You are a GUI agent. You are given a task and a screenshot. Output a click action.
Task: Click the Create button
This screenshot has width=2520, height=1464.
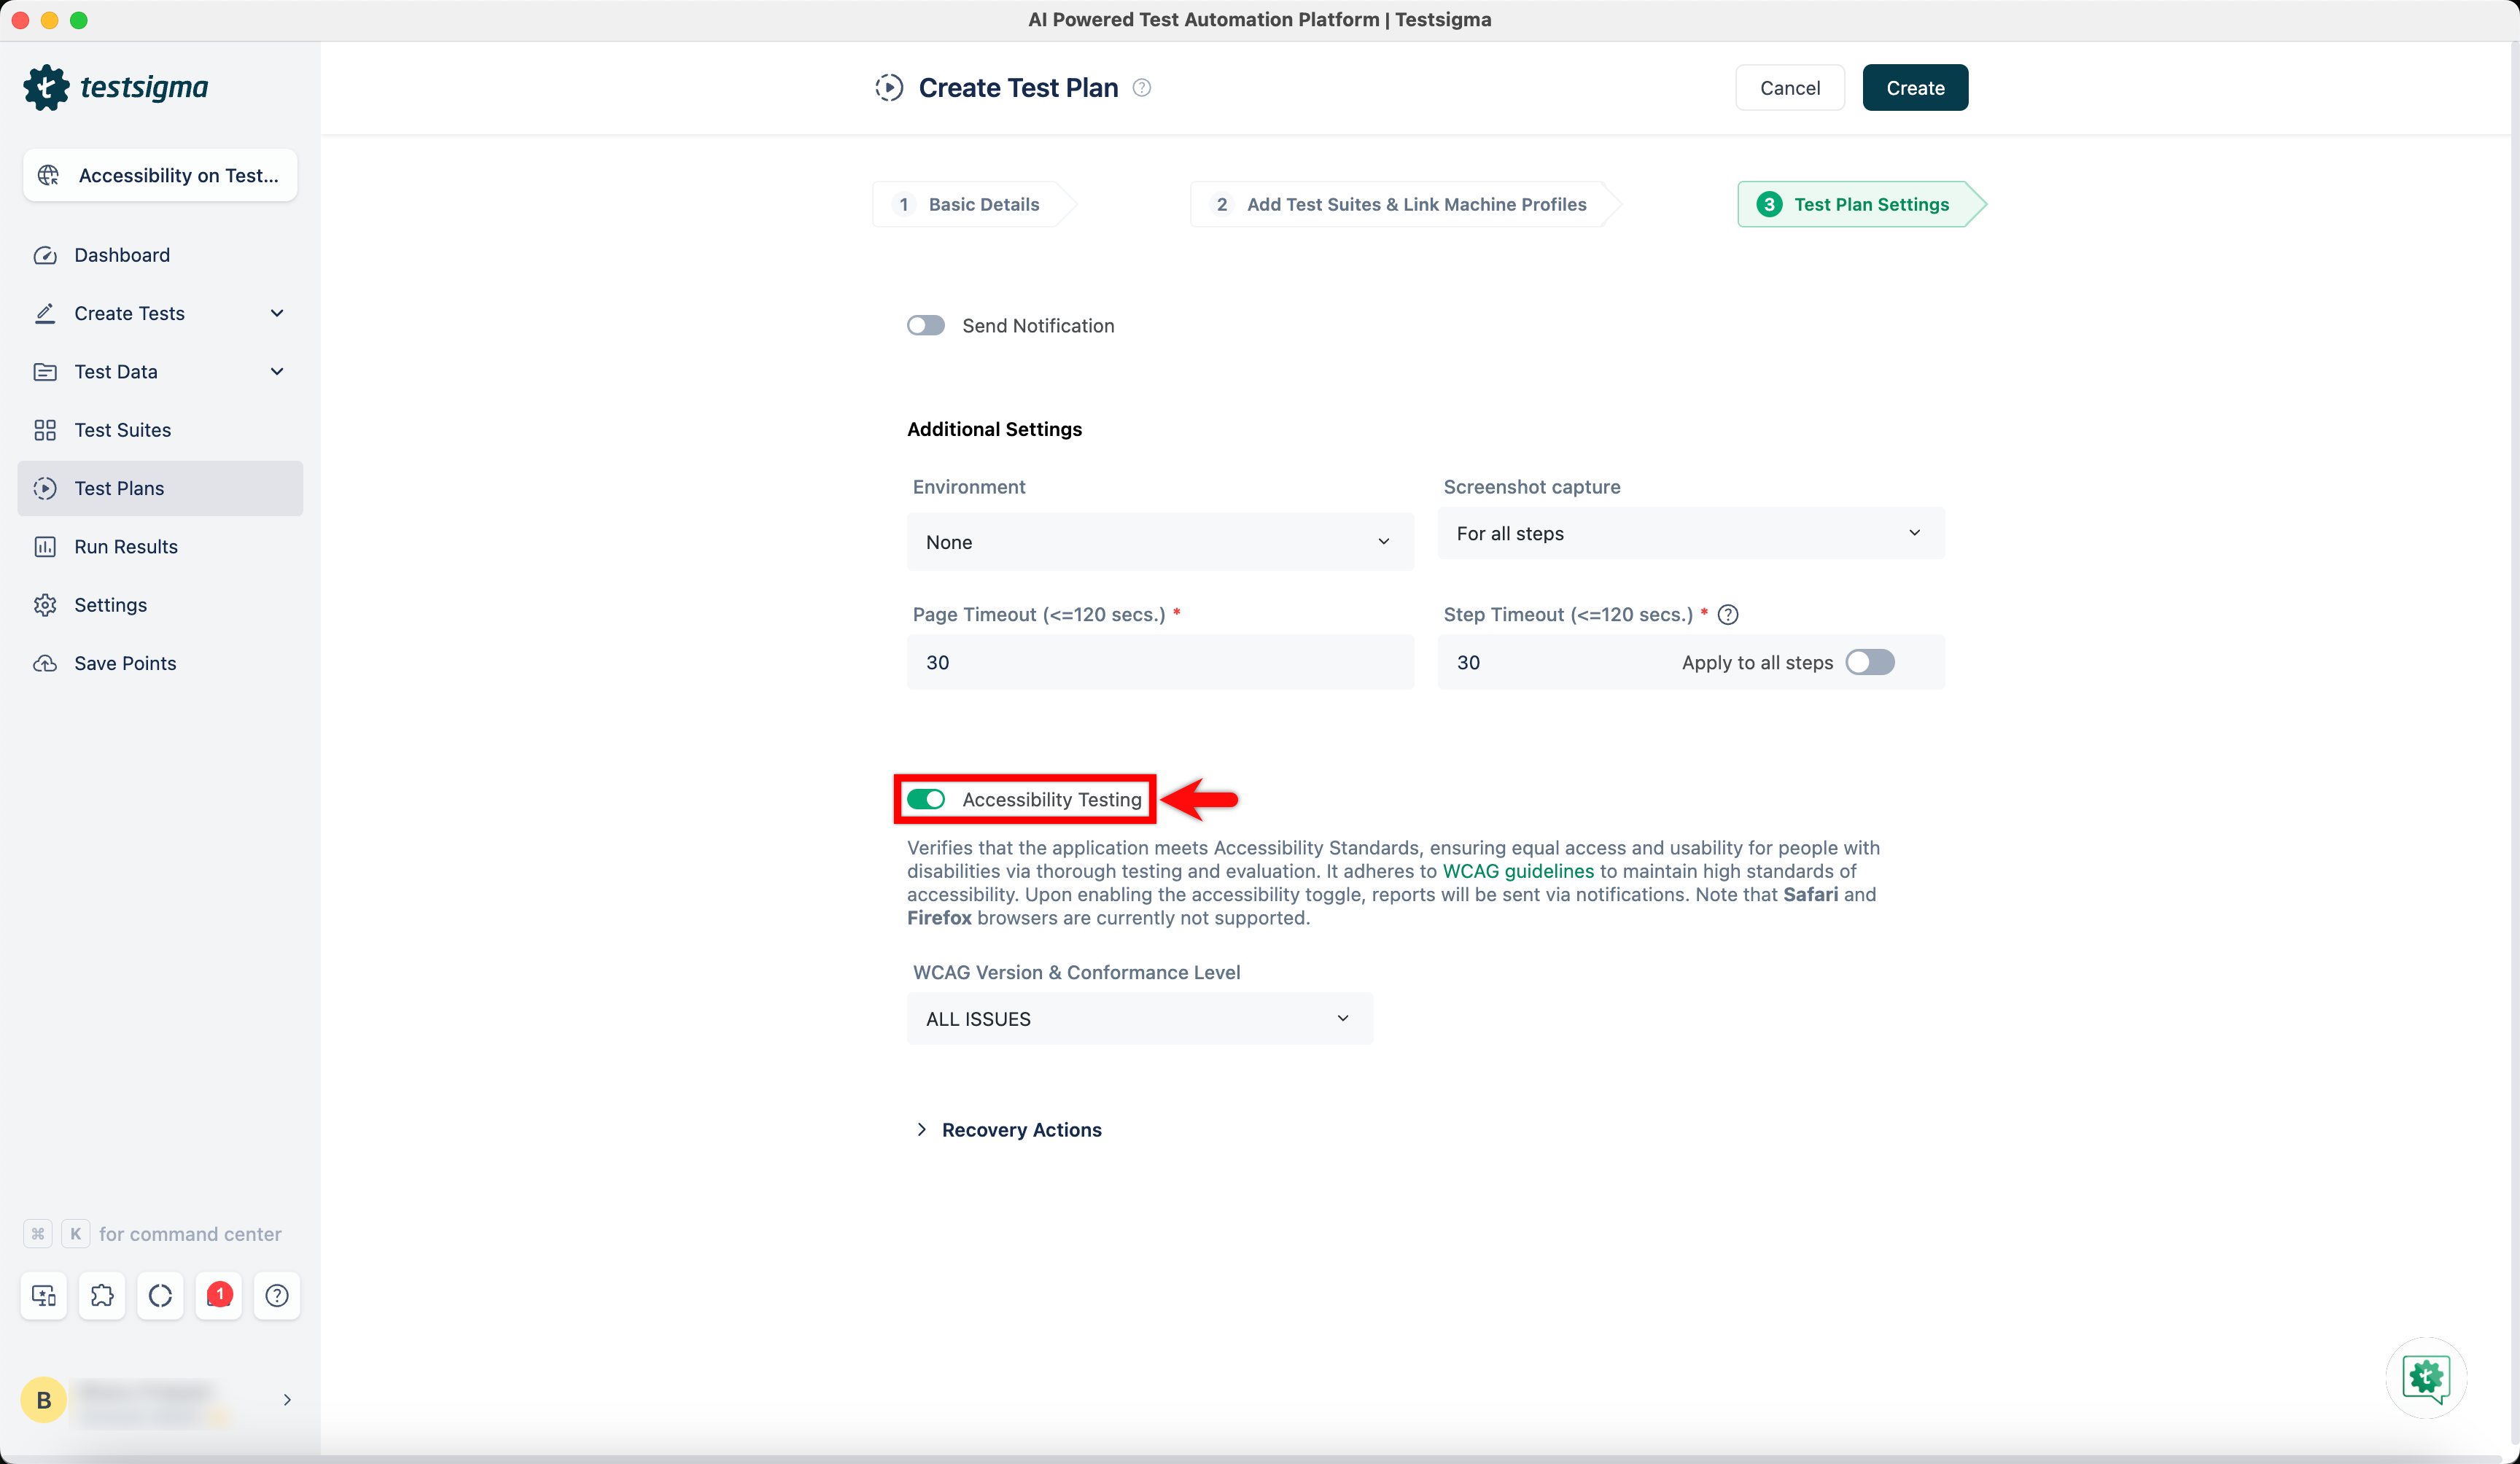1913,87
